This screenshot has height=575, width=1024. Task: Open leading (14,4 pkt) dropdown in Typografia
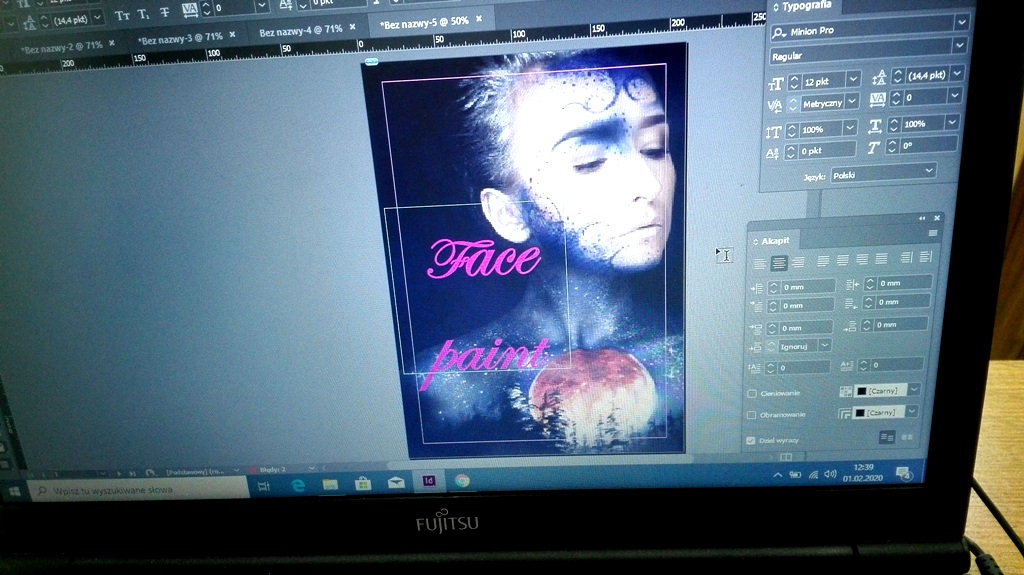pyautogui.click(x=957, y=73)
